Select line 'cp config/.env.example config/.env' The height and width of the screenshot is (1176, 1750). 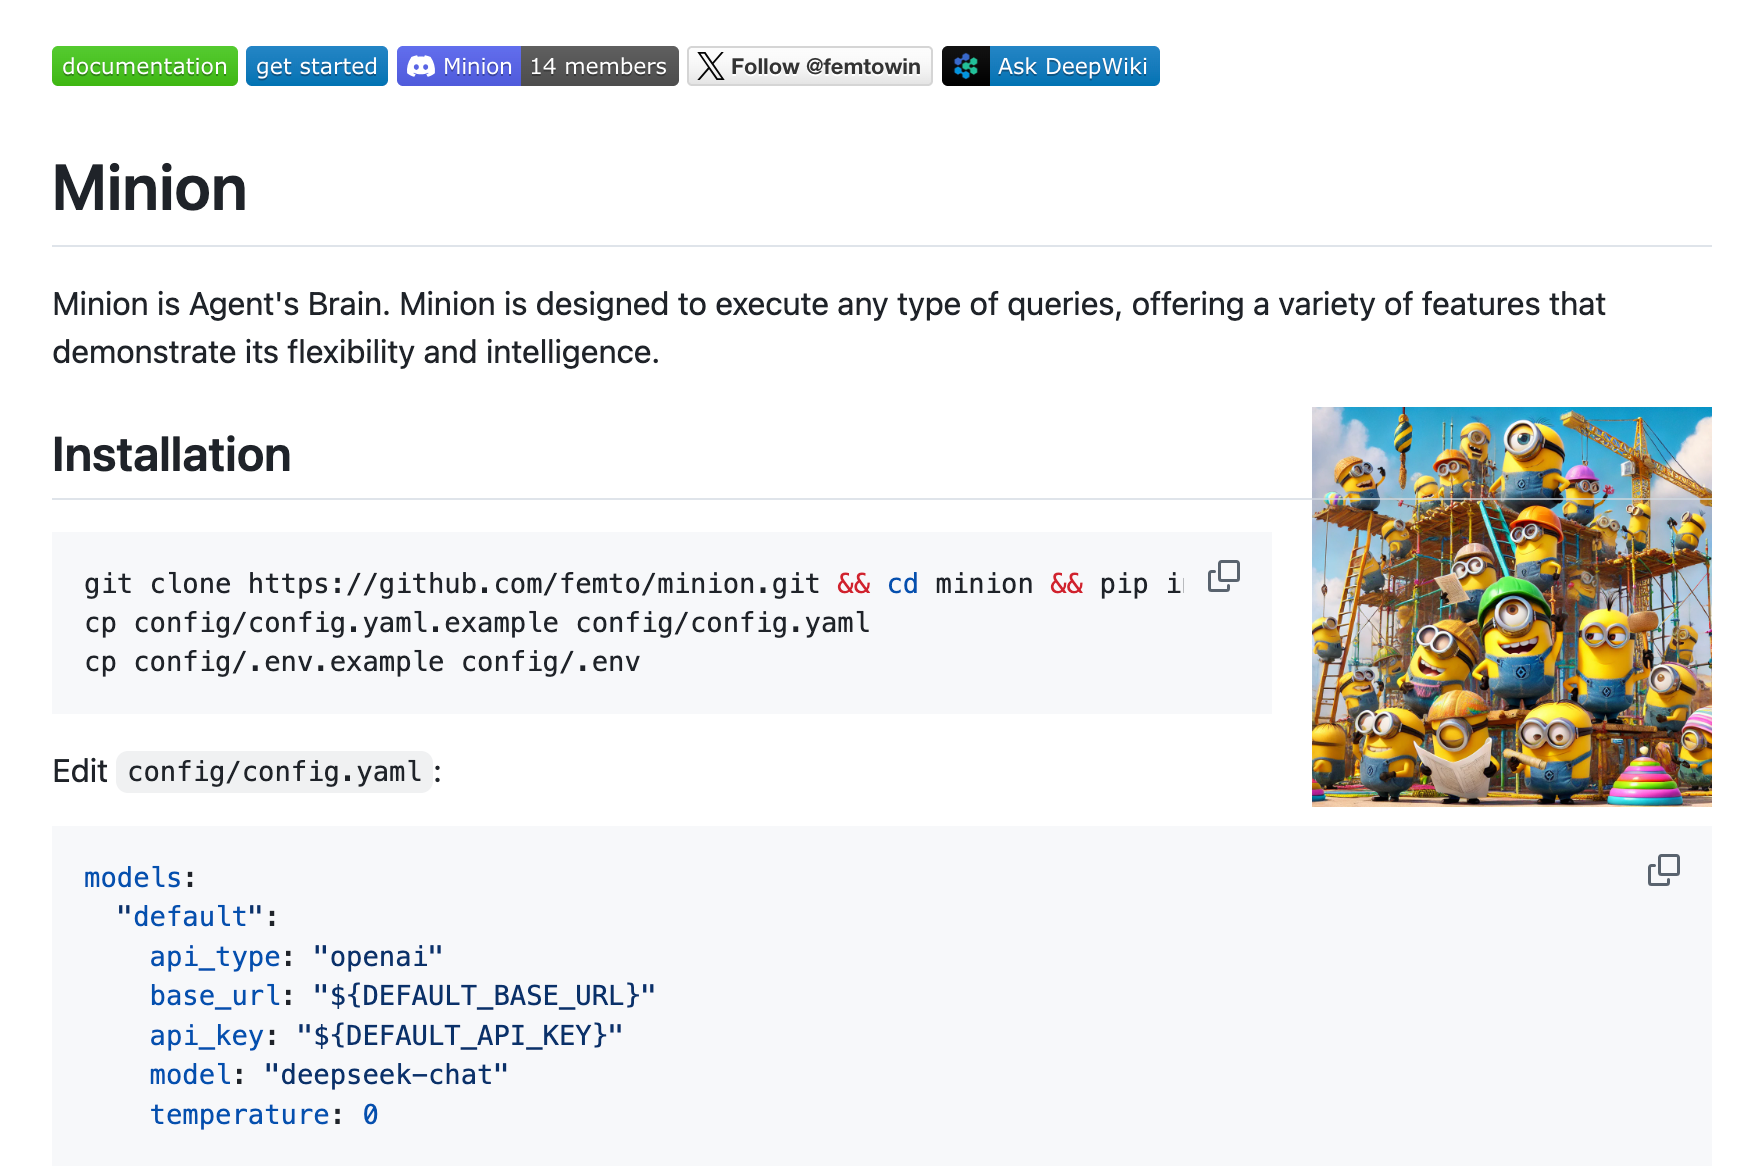(x=362, y=662)
